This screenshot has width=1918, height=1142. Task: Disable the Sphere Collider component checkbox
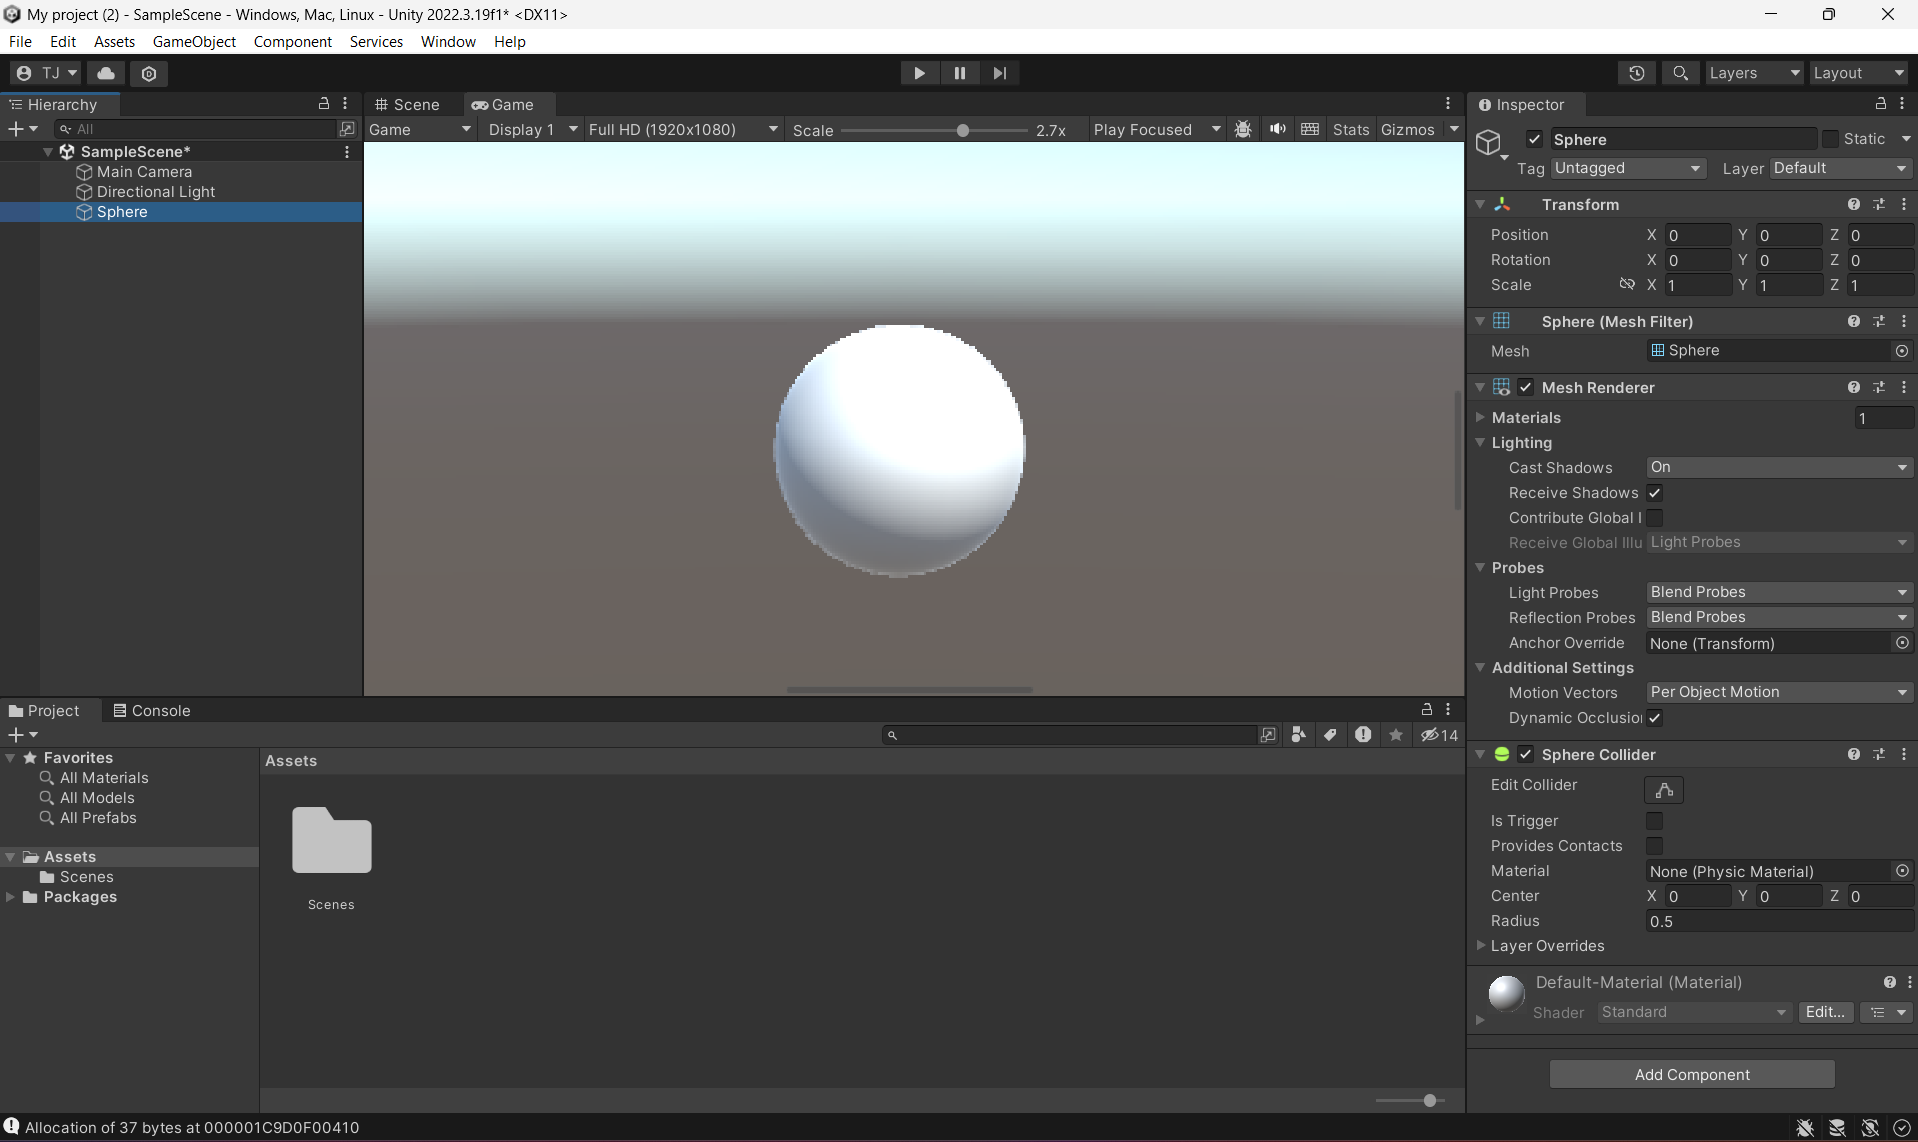point(1526,754)
